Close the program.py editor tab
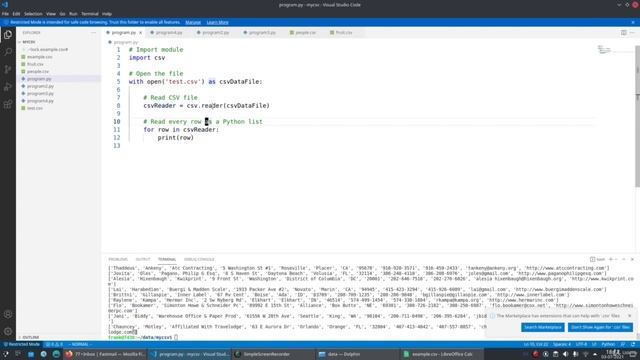The height and width of the screenshot is (360, 640). pyautogui.click(x=140, y=33)
